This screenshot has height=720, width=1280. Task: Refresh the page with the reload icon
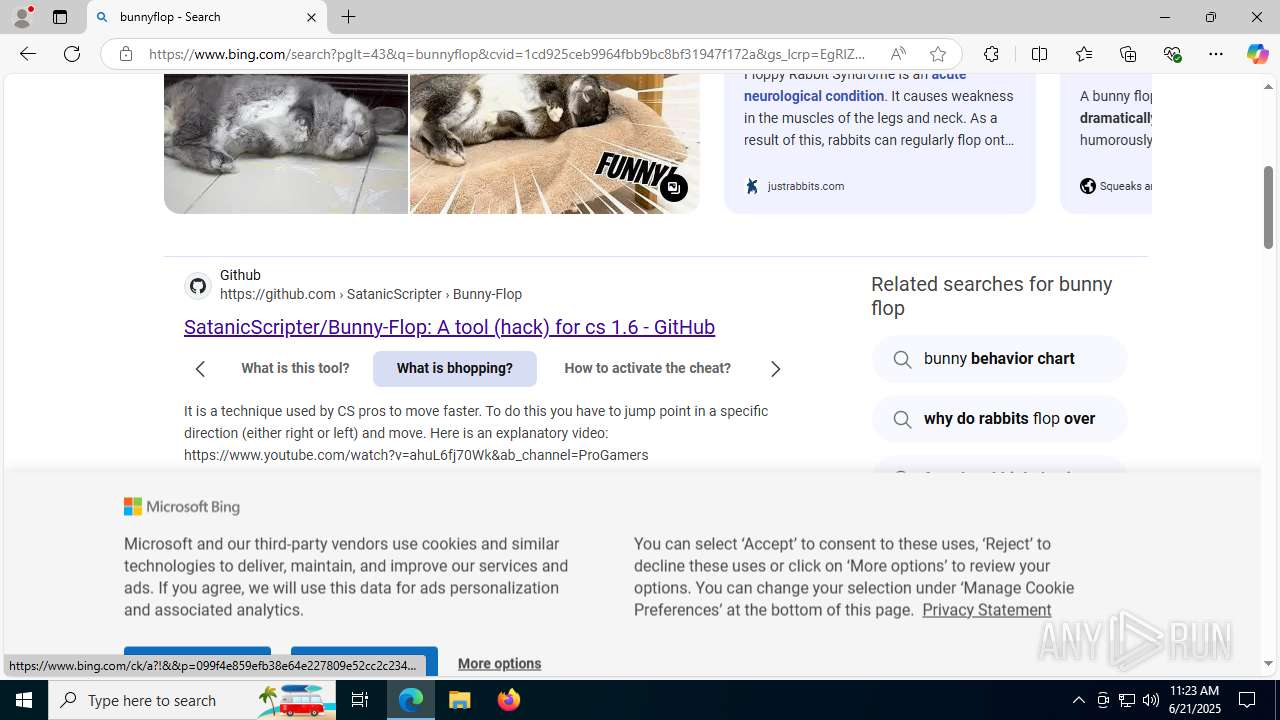click(72, 54)
